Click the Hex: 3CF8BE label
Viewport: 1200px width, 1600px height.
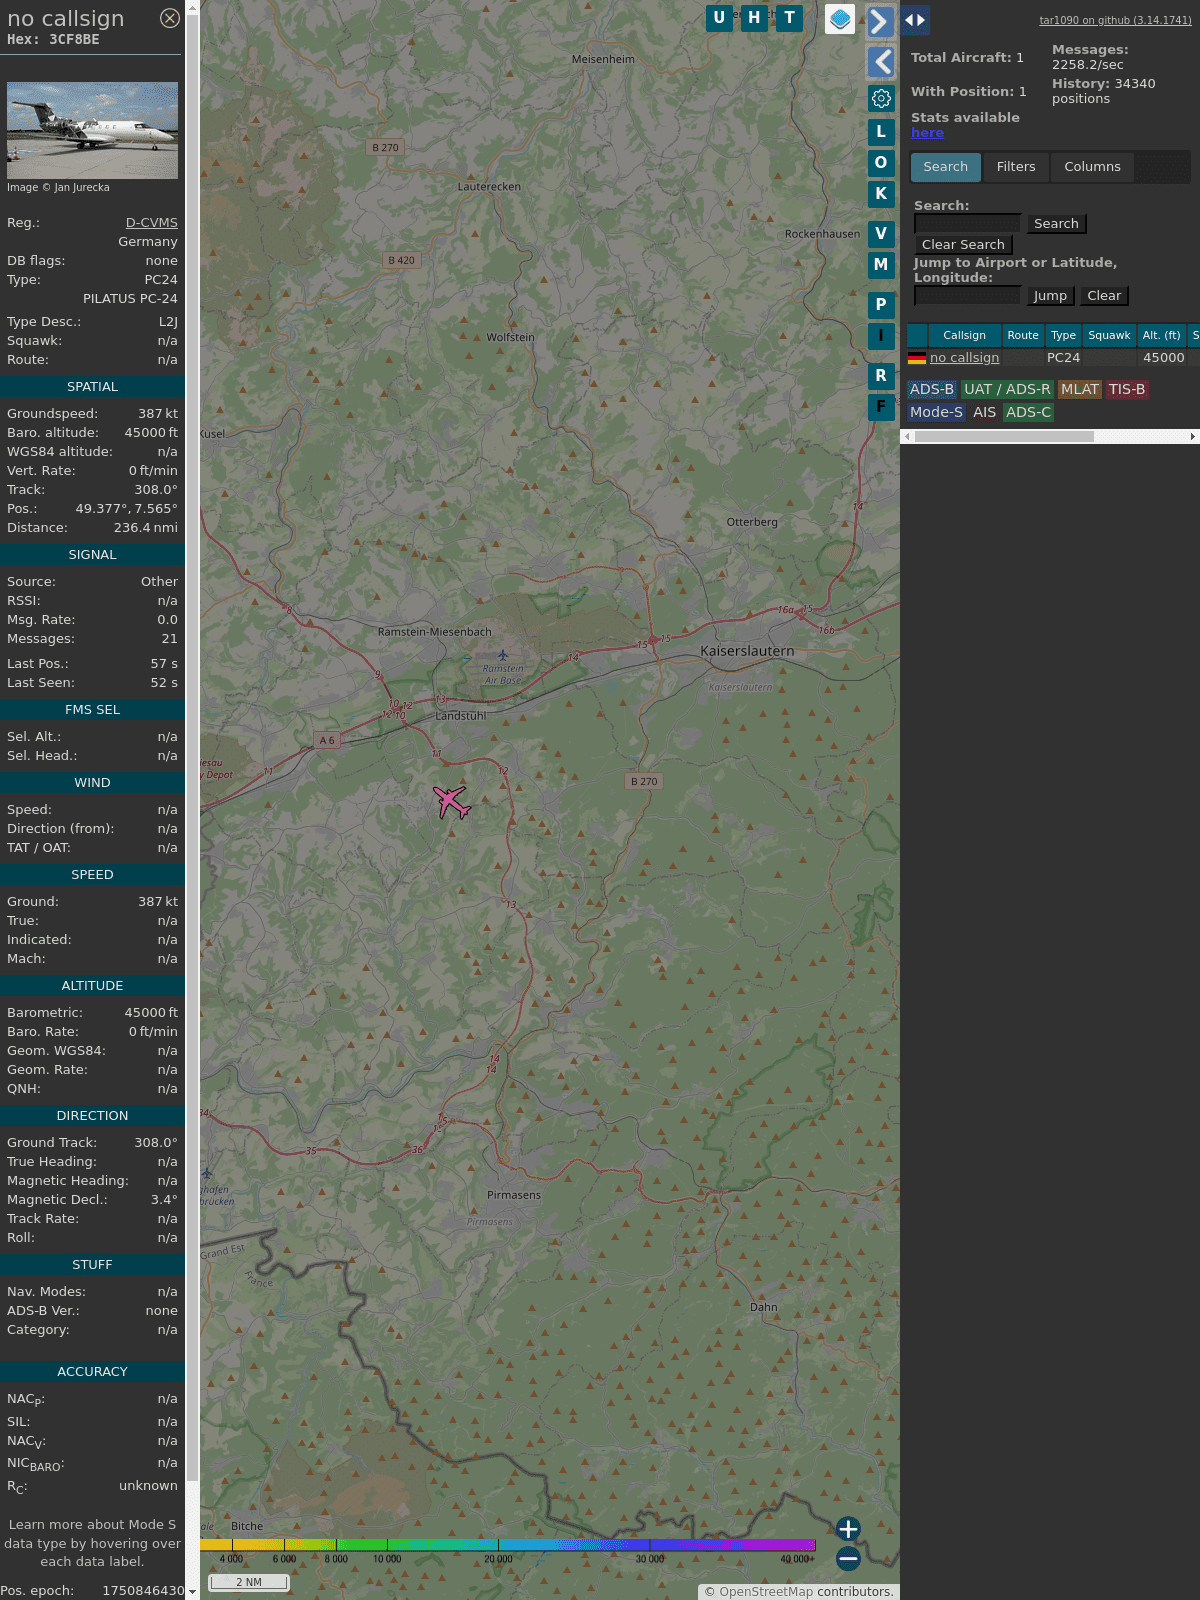(53, 40)
